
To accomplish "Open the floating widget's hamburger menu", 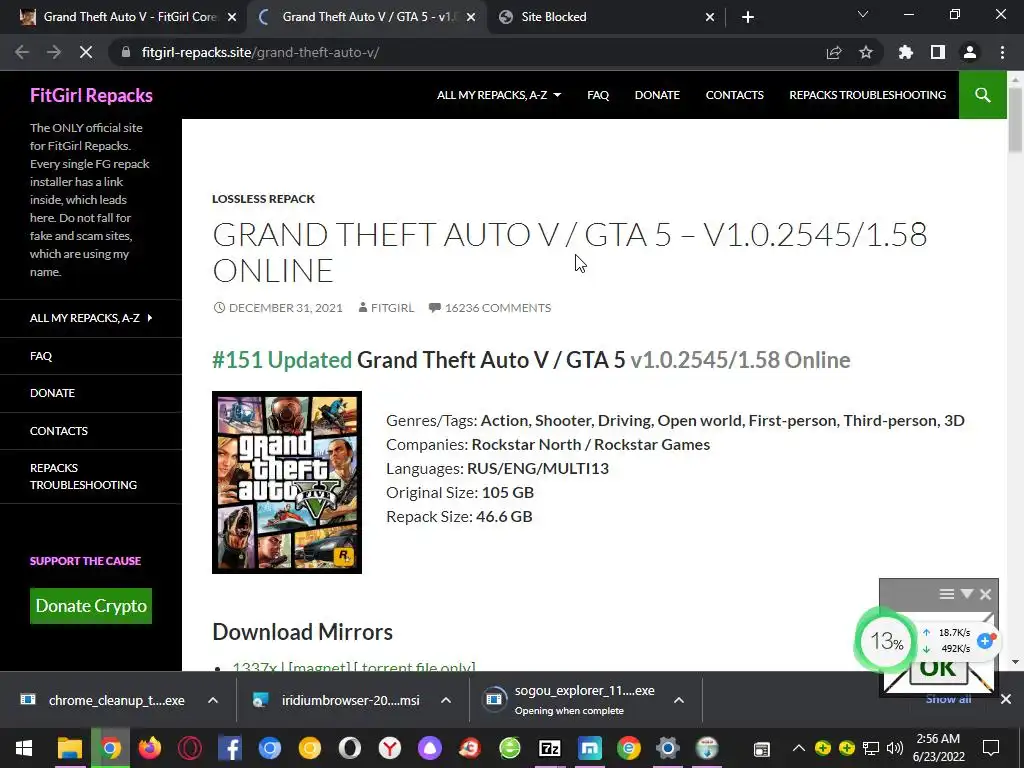I will click(947, 594).
